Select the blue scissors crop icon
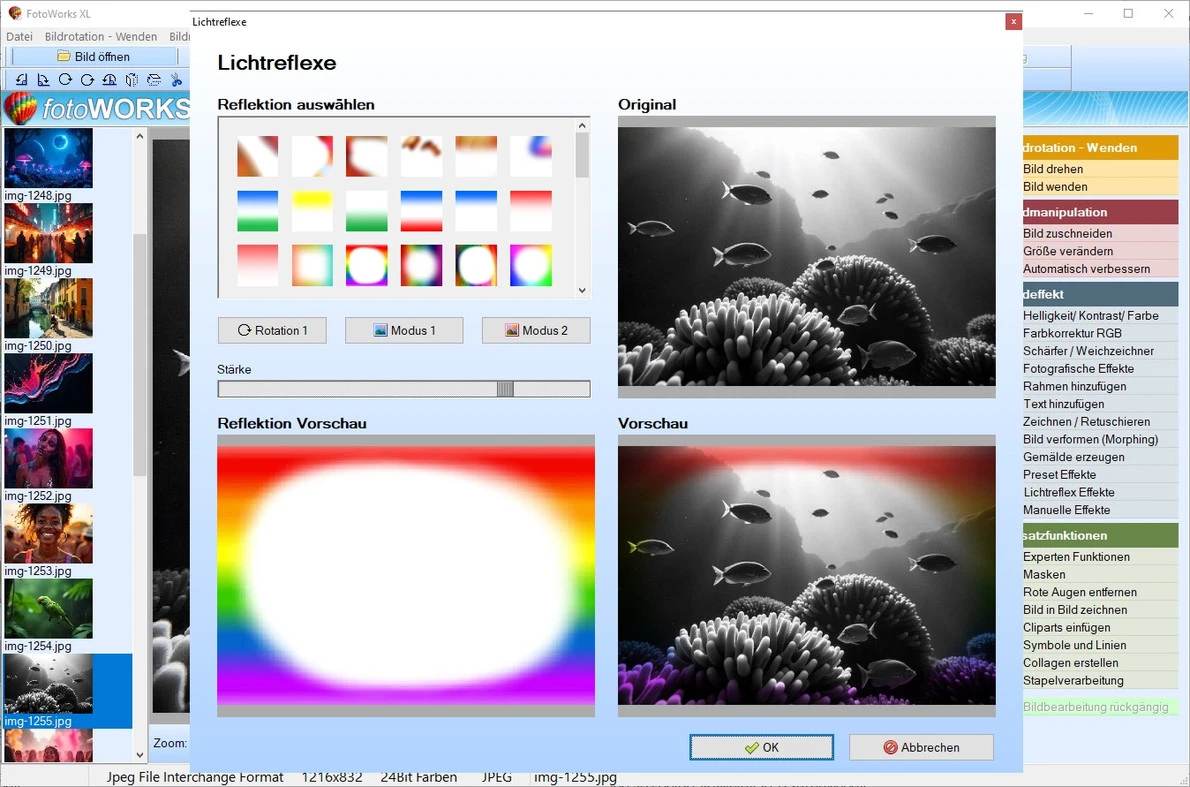The width and height of the screenshot is (1190, 787). pos(176,80)
